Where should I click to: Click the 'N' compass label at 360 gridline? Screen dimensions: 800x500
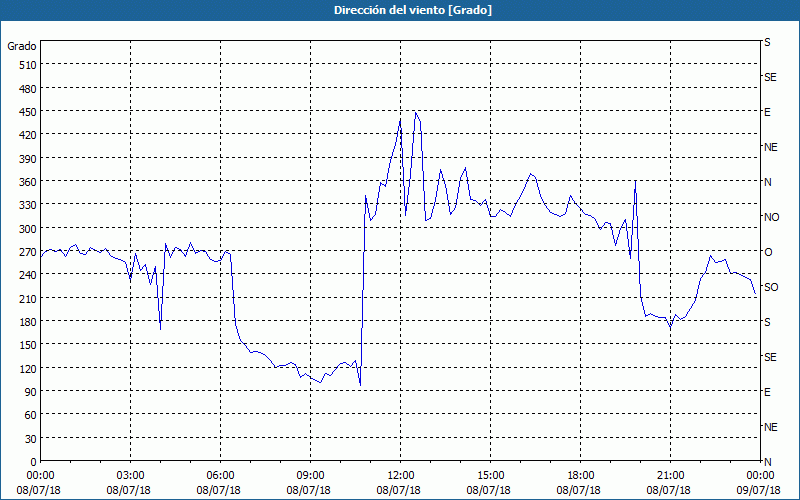click(767, 182)
